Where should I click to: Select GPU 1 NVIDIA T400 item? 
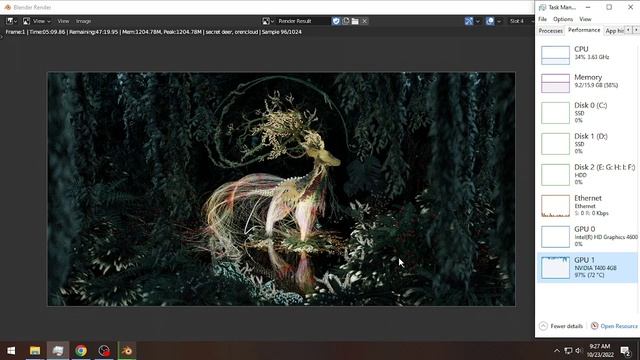587,268
